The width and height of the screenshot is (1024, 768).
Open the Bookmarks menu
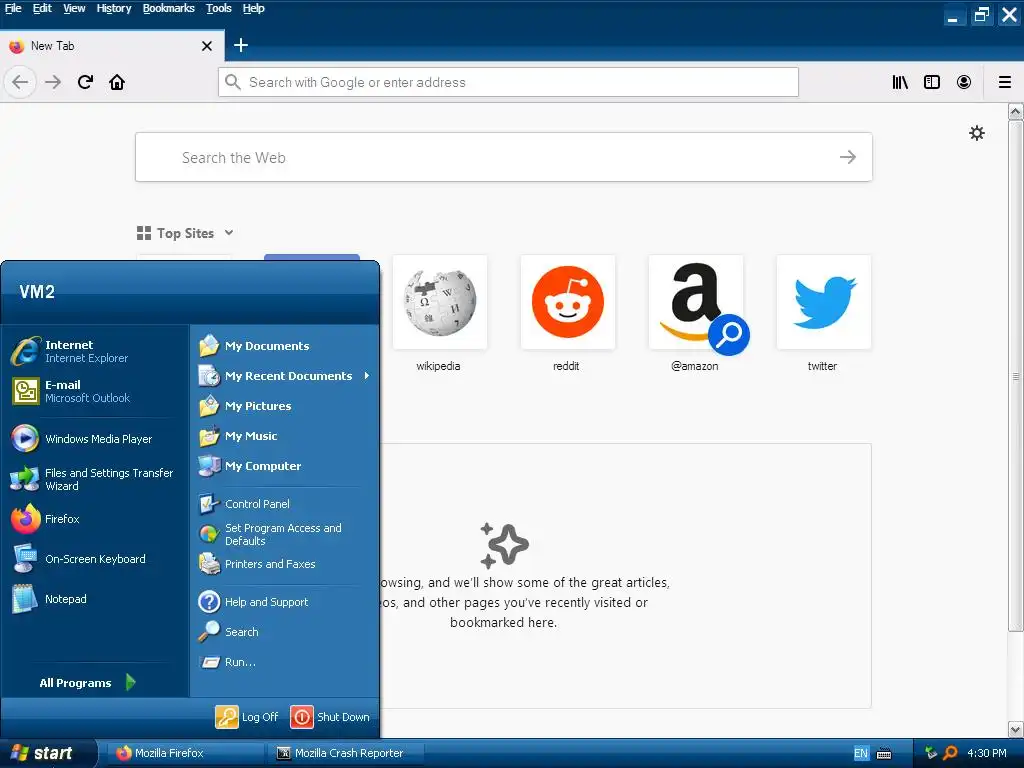[x=168, y=8]
